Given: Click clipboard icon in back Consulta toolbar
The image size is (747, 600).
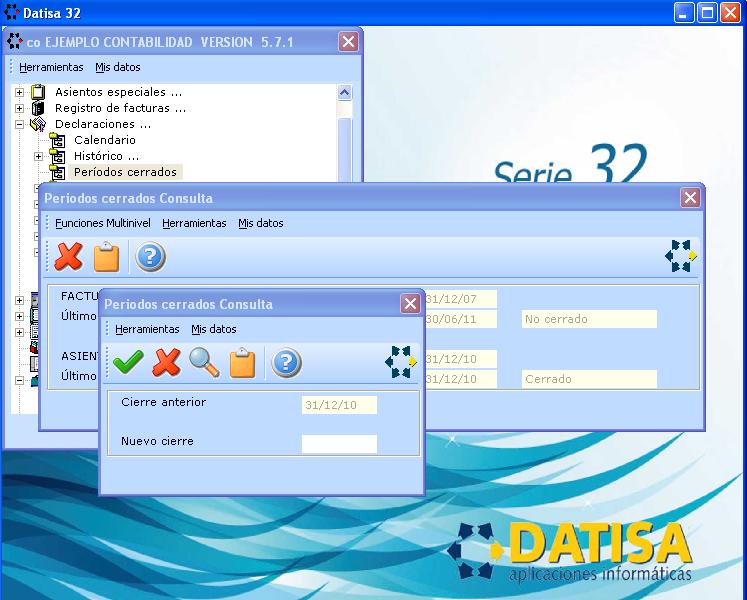Looking at the screenshot, I should (x=106, y=257).
